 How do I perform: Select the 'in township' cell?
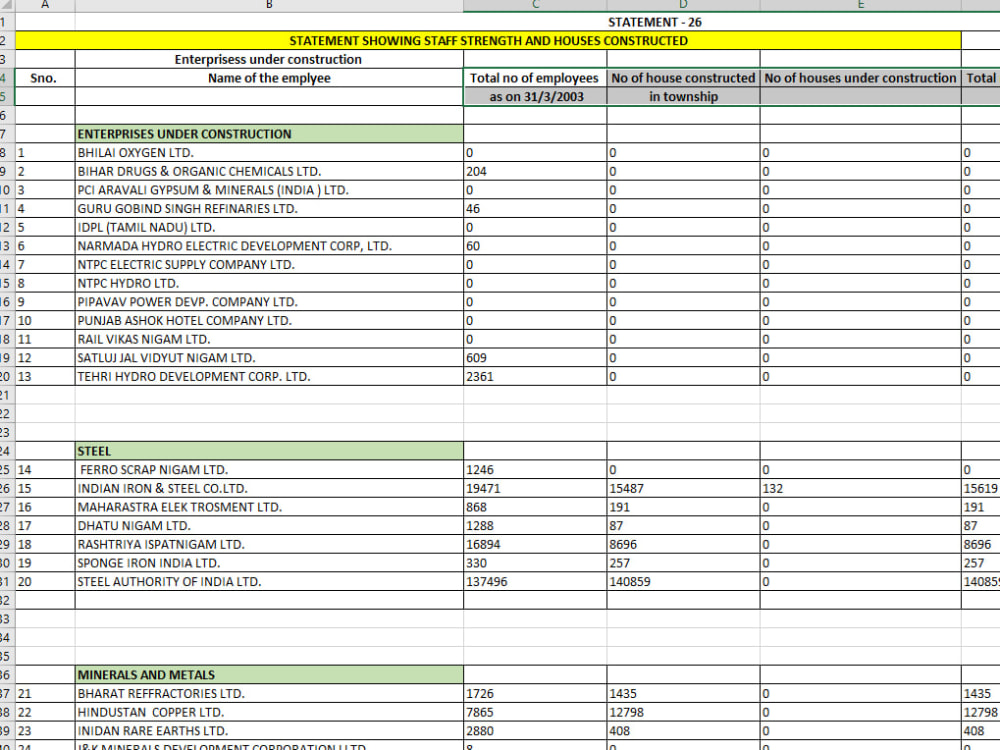(x=683, y=96)
